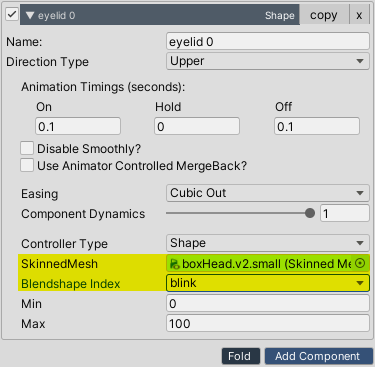Image resolution: width=375 pixels, height=367 pixels.
Task: Change the Controller Type dropdown
Action: click(268, 243)
